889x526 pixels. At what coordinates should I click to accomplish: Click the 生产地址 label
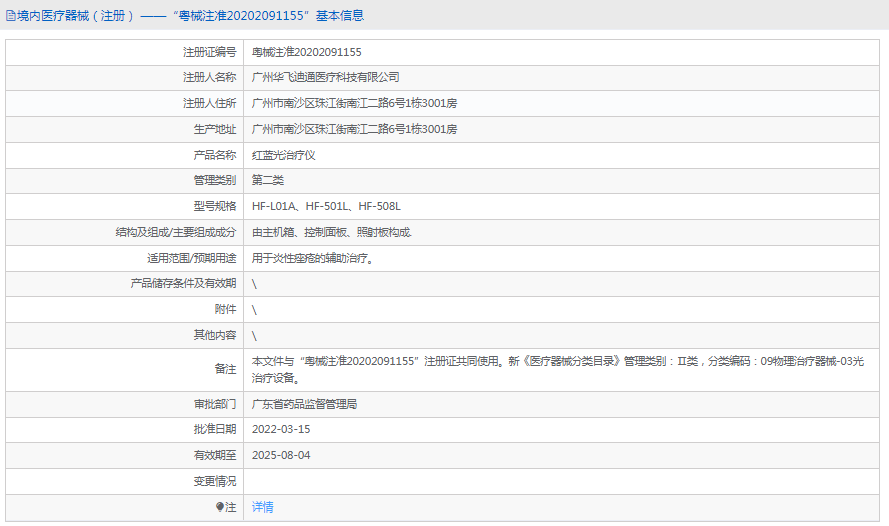click(x=215, y=129)
